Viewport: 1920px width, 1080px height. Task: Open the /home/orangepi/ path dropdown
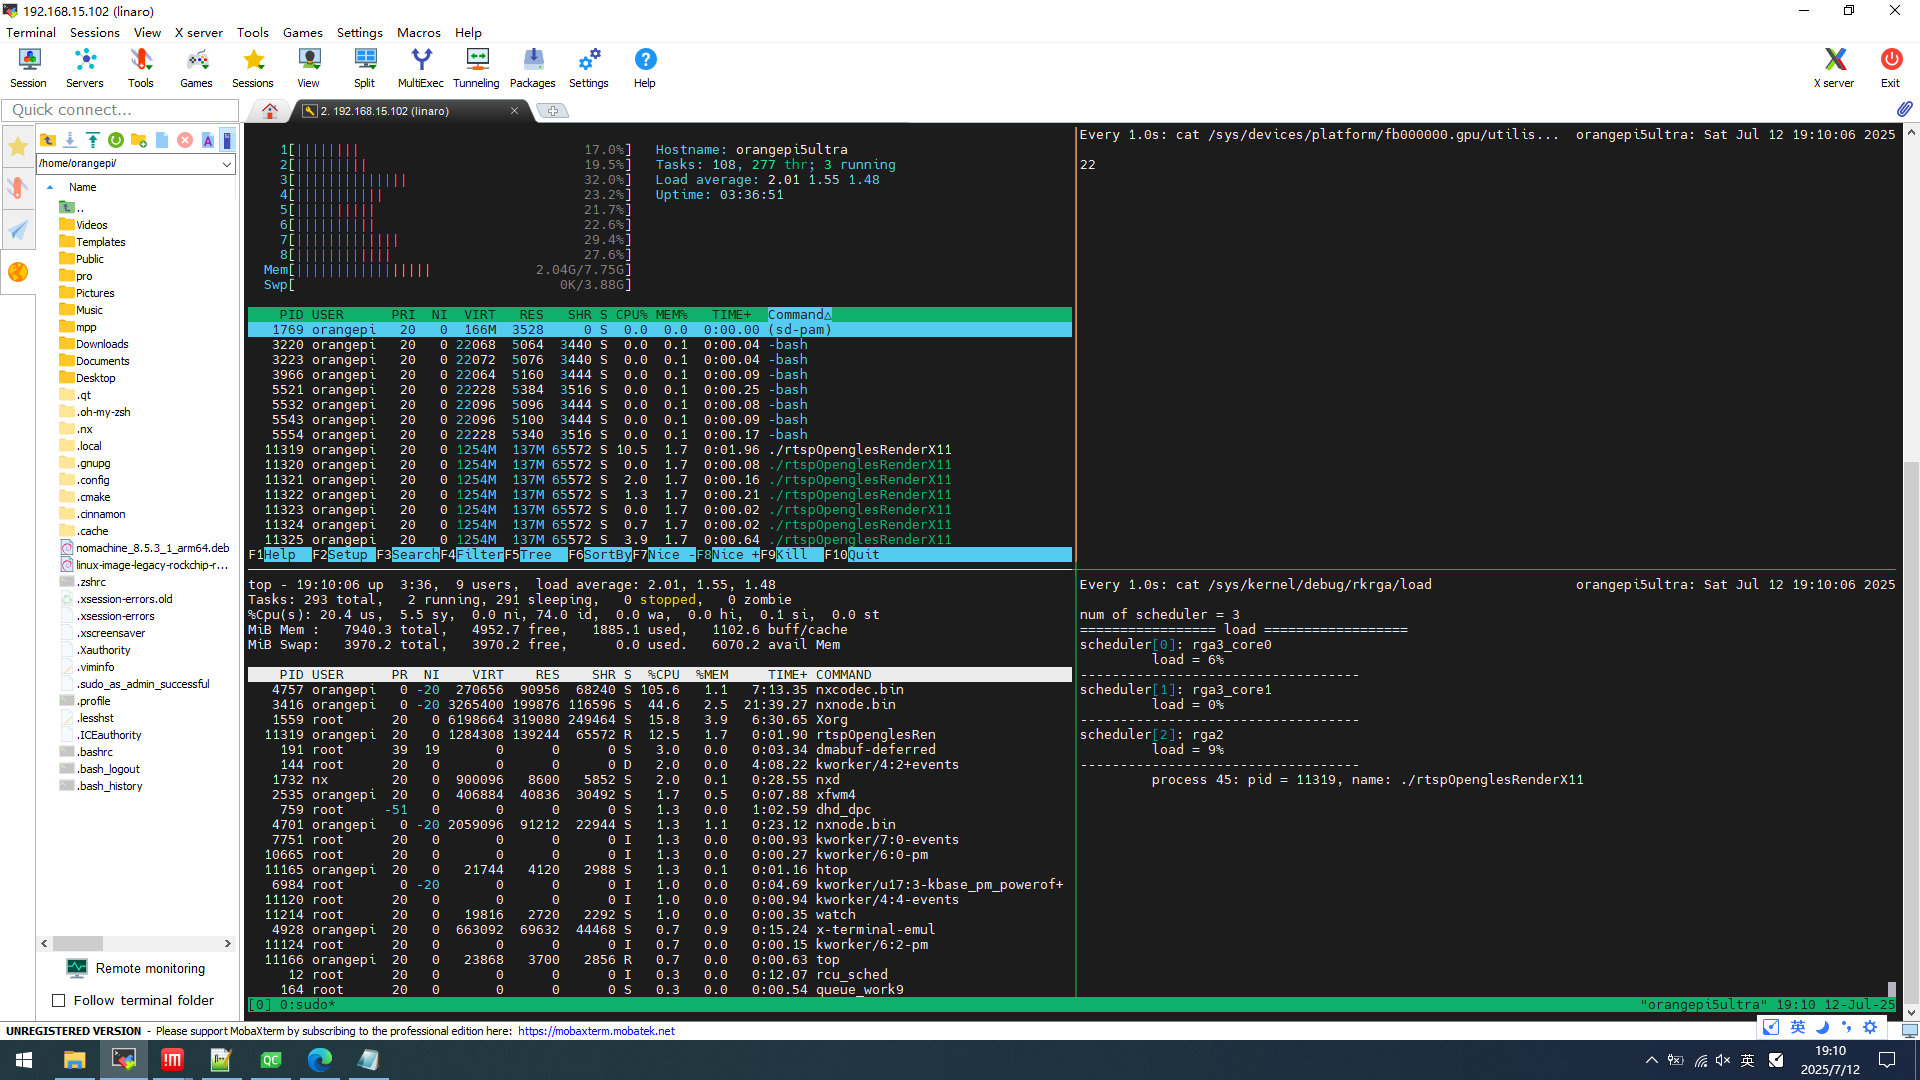click(x=226, y=164)
